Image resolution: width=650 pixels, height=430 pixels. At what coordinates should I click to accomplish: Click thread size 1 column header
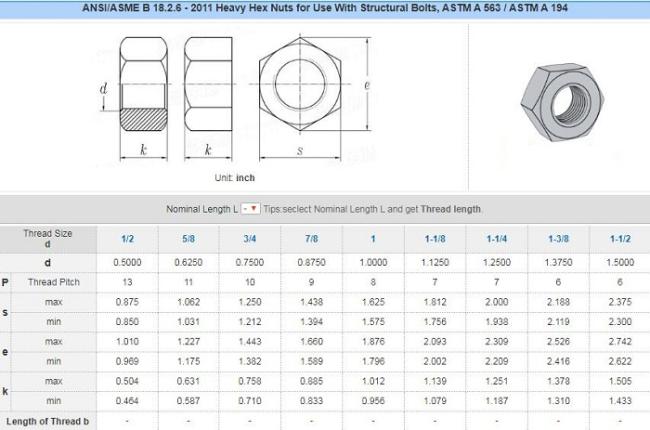(x=373, y=240)
